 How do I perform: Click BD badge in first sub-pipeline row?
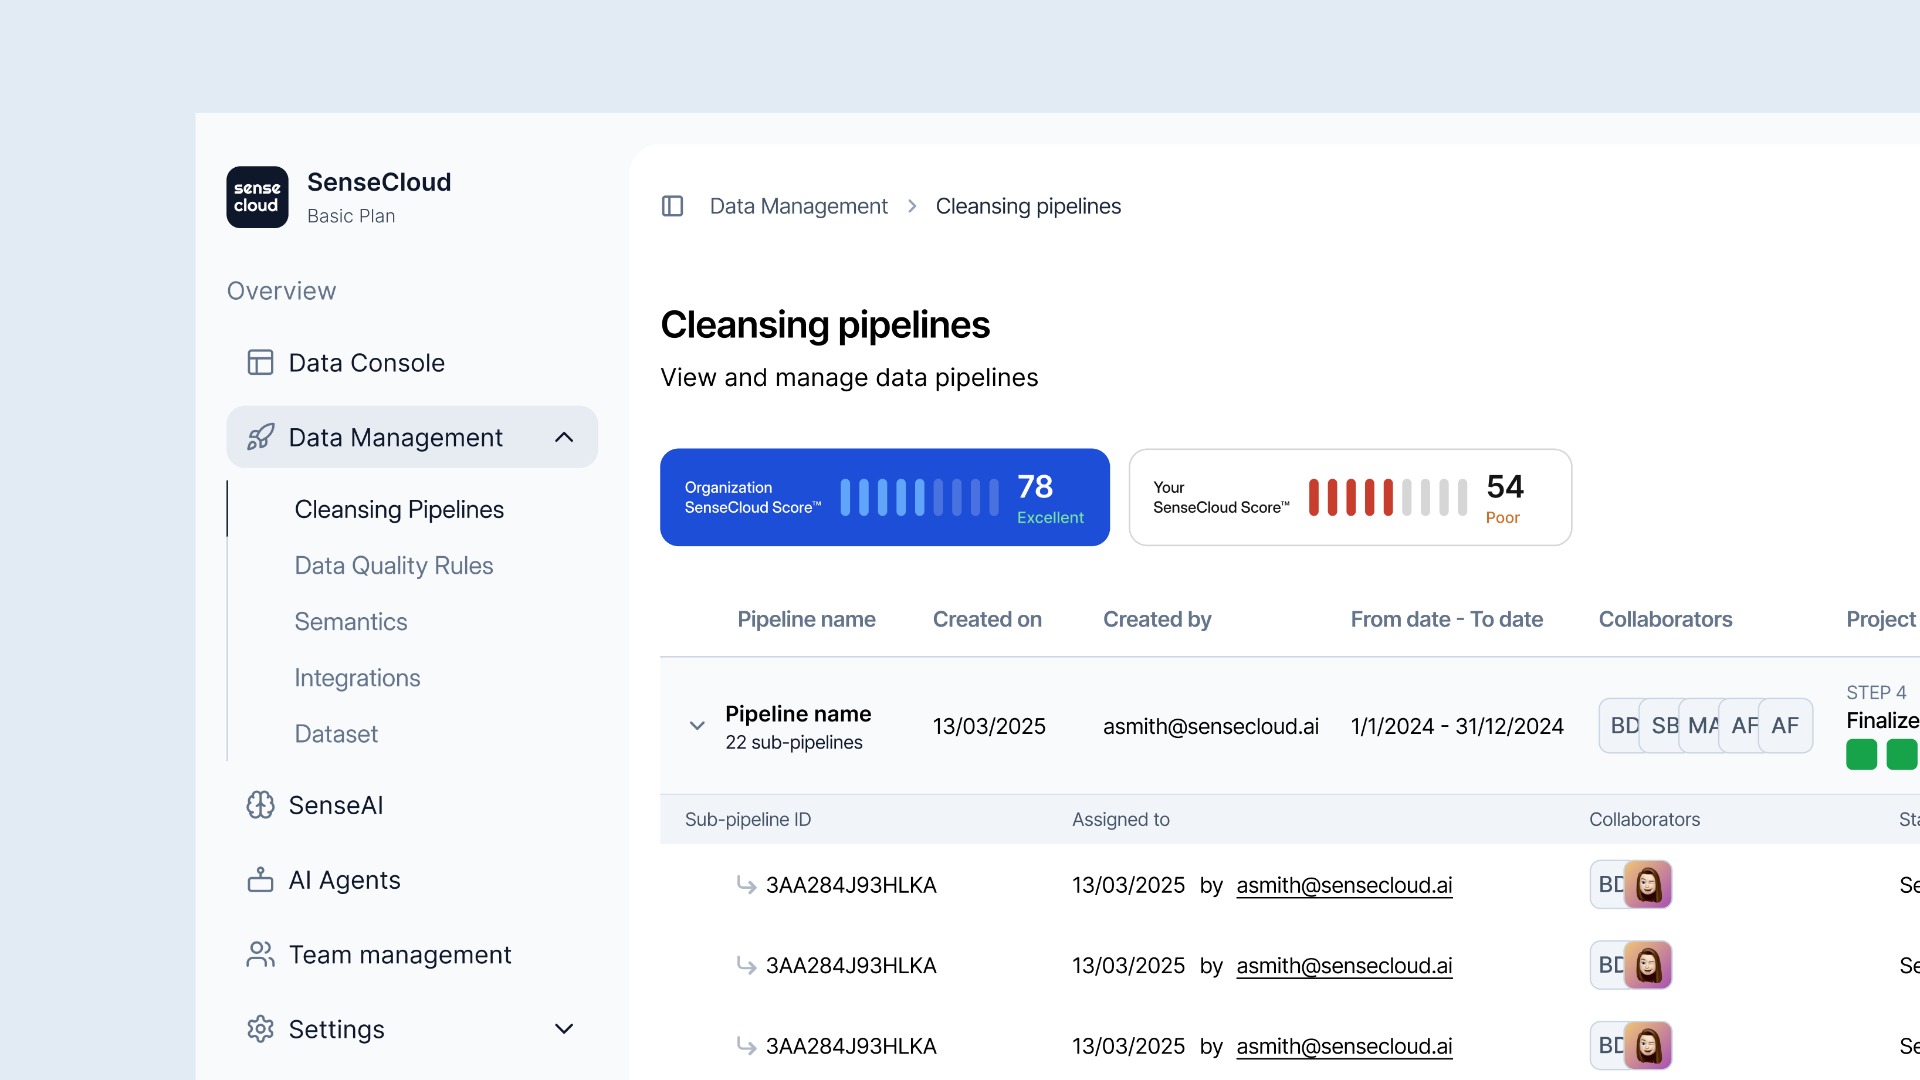tap(1609, 884)
